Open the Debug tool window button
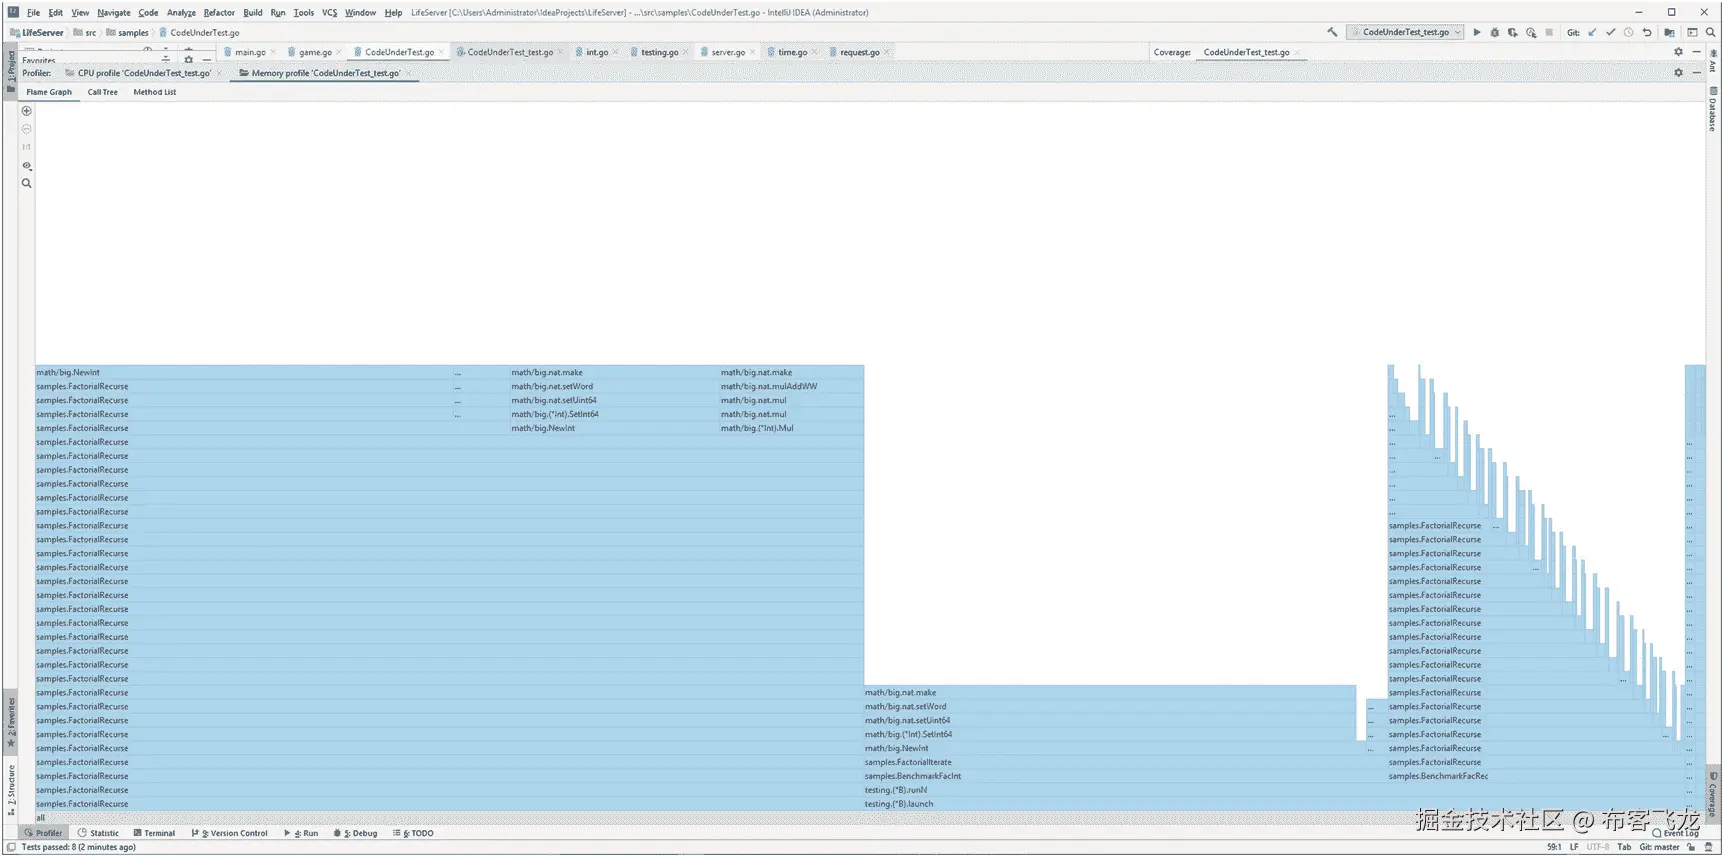Viewport: 1724px width, 857px height. [356, 833]
